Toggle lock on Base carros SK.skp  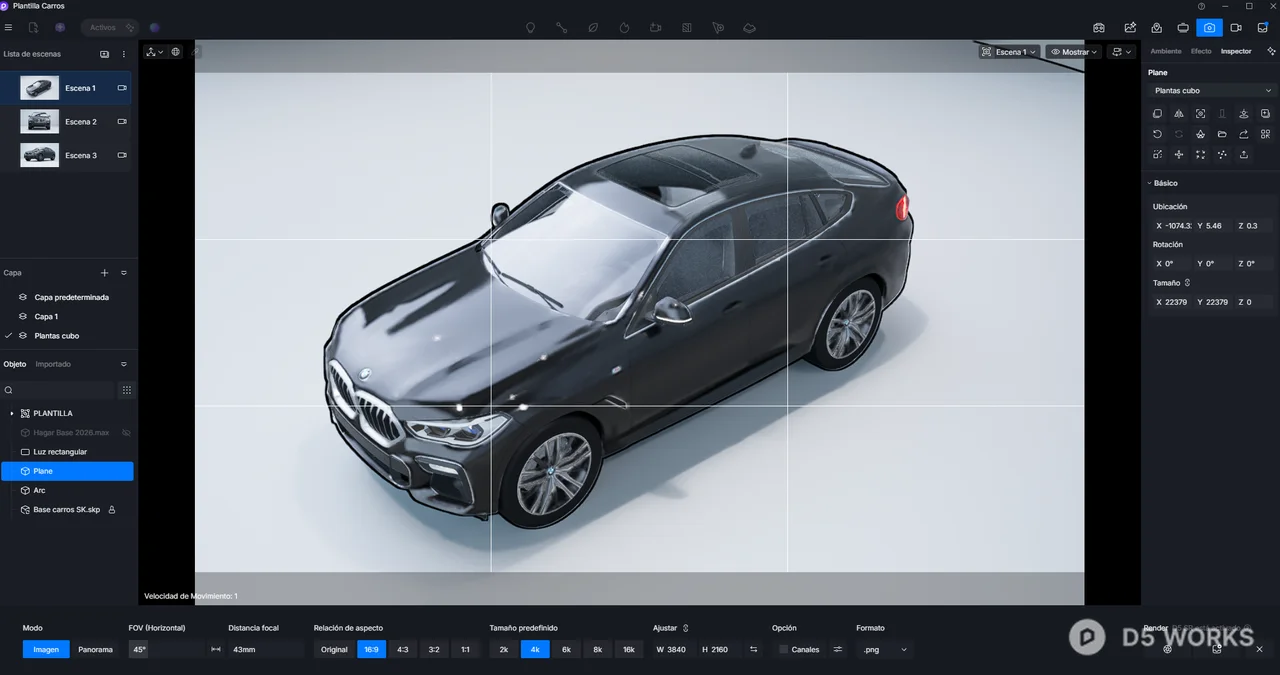click(x=112, y=510)
